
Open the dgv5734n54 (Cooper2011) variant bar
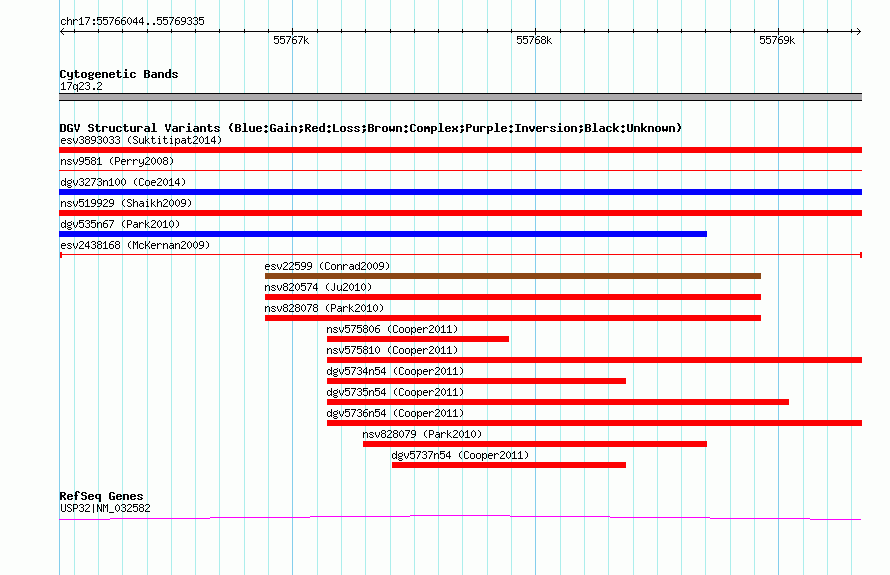tap(476, 381)
